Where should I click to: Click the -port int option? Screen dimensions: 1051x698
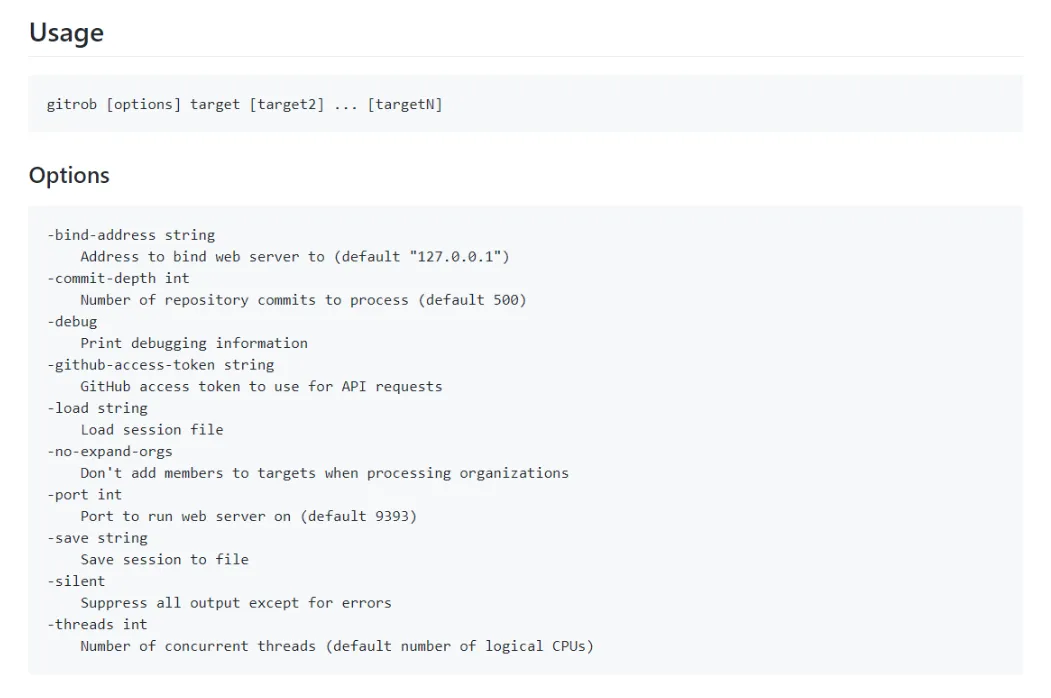click(x=84, y=494)
